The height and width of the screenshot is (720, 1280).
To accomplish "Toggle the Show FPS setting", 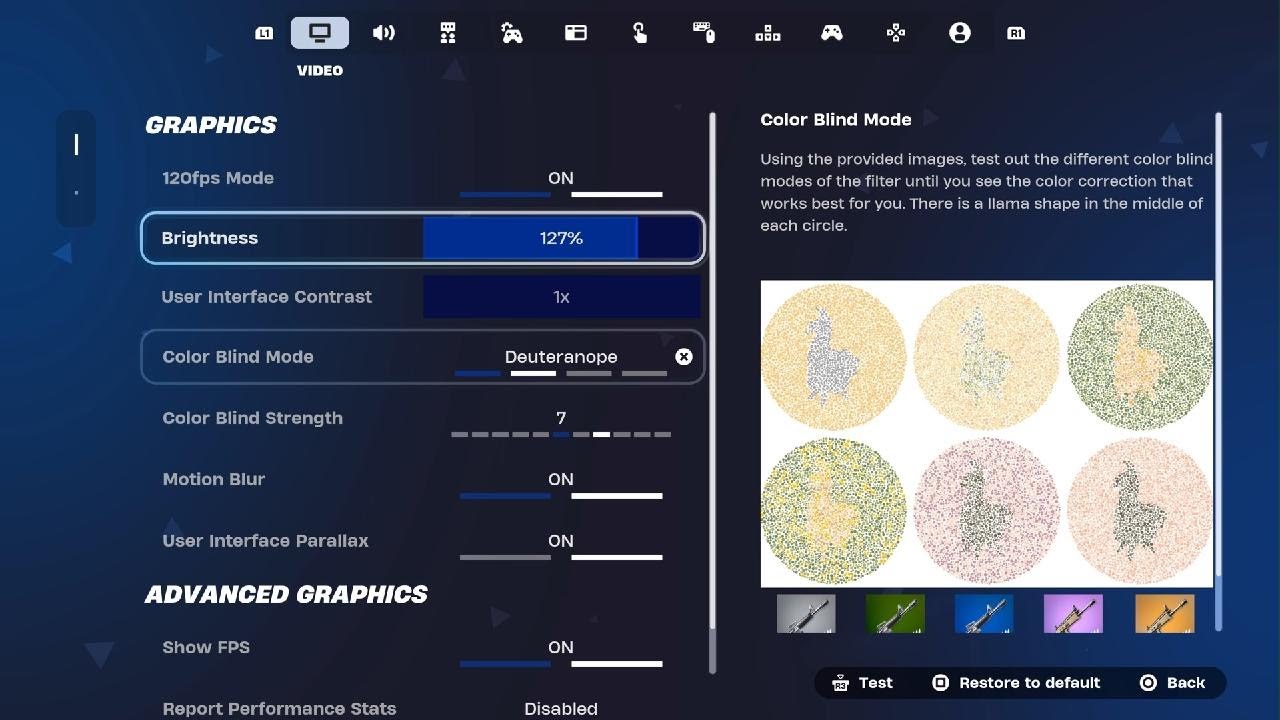I will click(561, 653).
